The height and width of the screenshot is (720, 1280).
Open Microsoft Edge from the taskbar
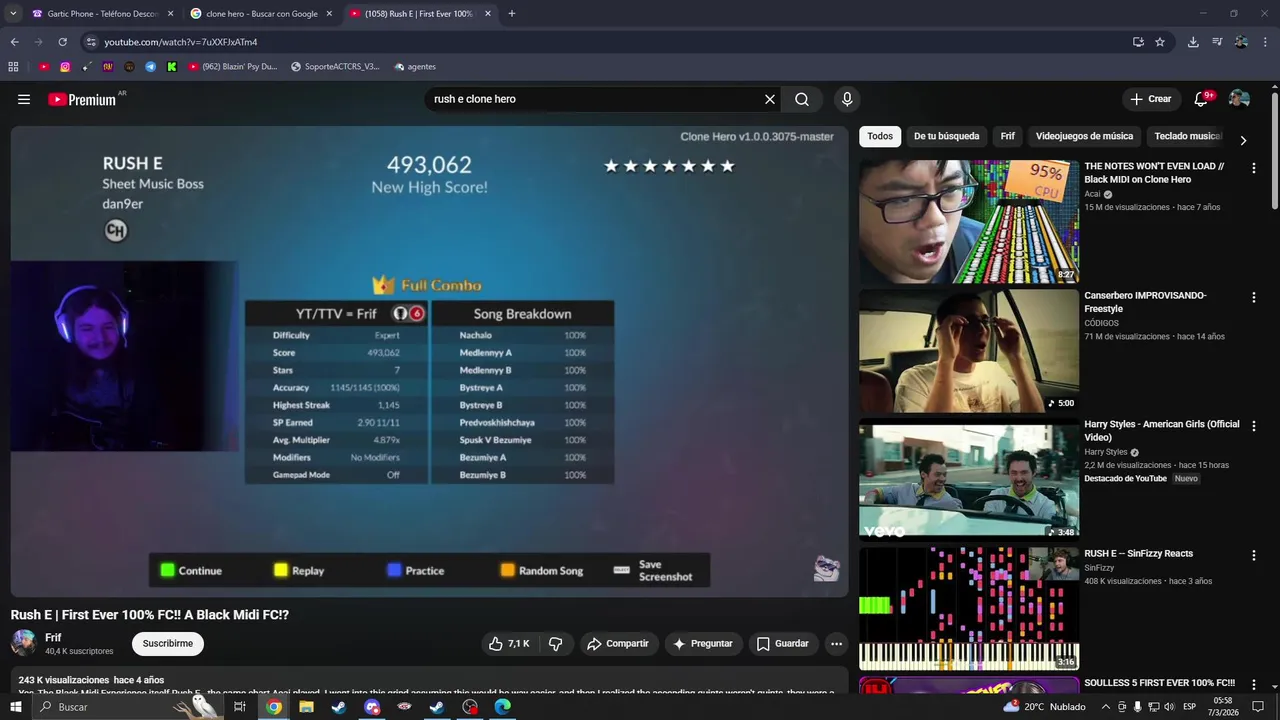click(x=503, y=707)
